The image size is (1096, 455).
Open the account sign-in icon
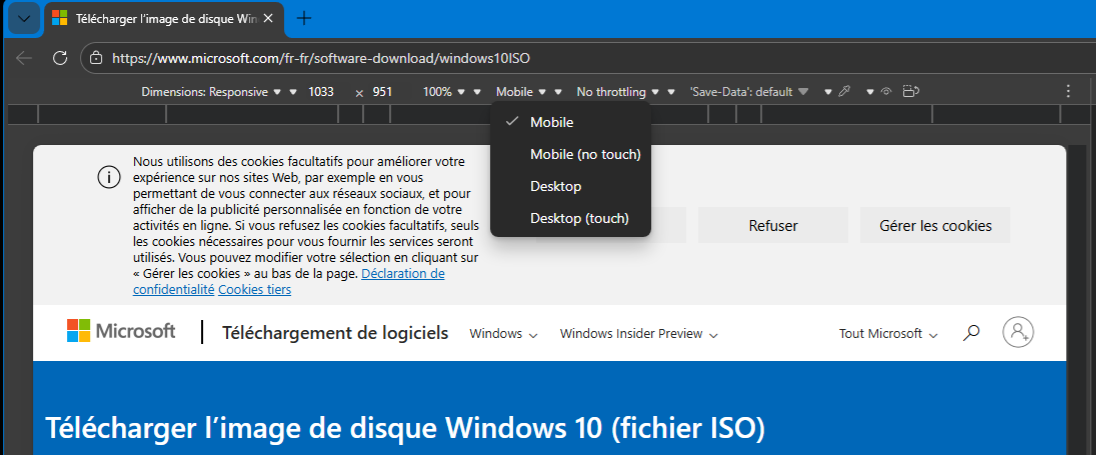tap(1018, 332)
